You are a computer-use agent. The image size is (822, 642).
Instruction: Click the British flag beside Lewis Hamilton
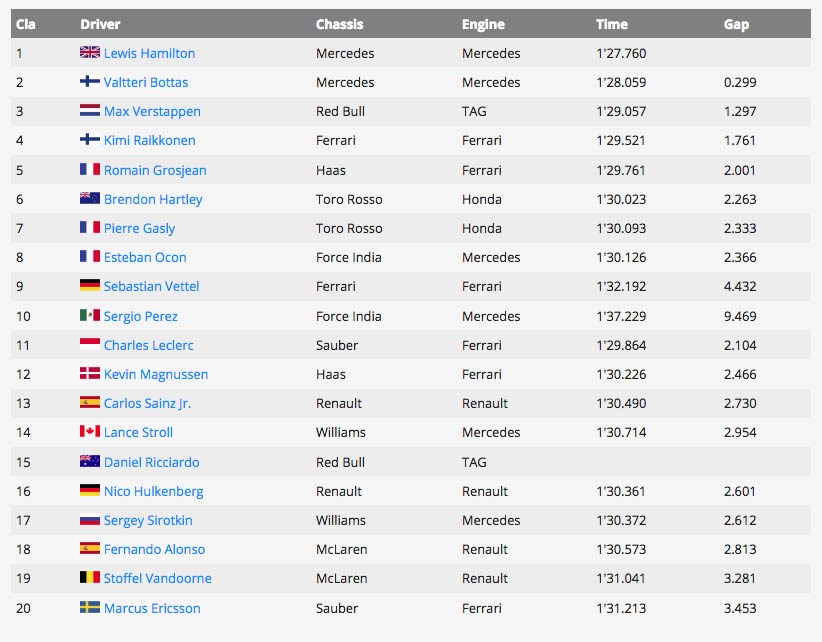tap(89, 53)
